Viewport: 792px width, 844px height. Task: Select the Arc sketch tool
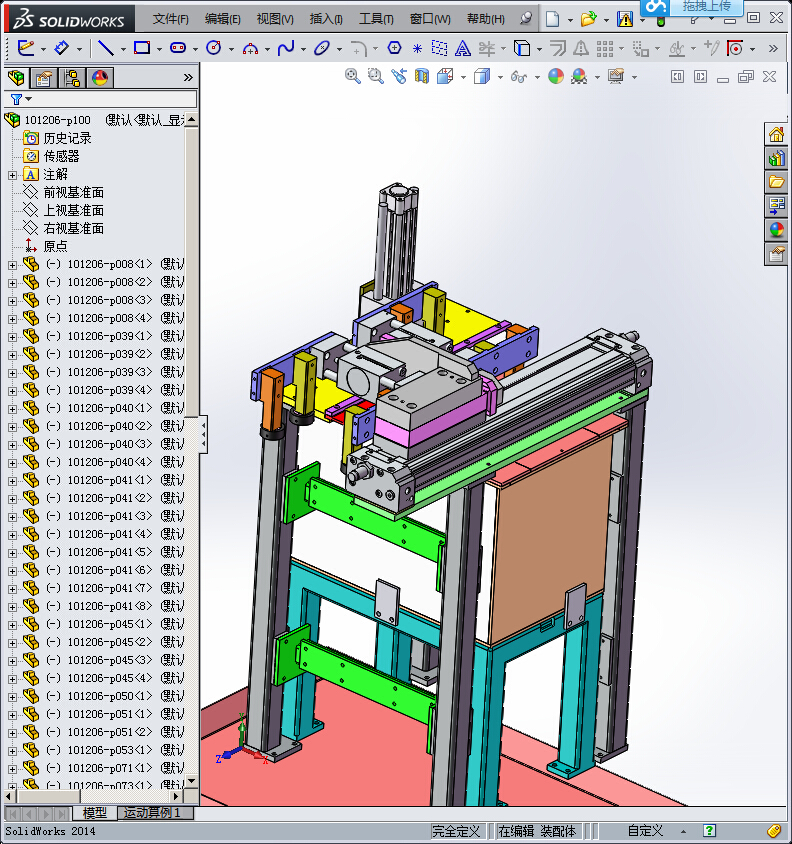(x=250, y=49)
